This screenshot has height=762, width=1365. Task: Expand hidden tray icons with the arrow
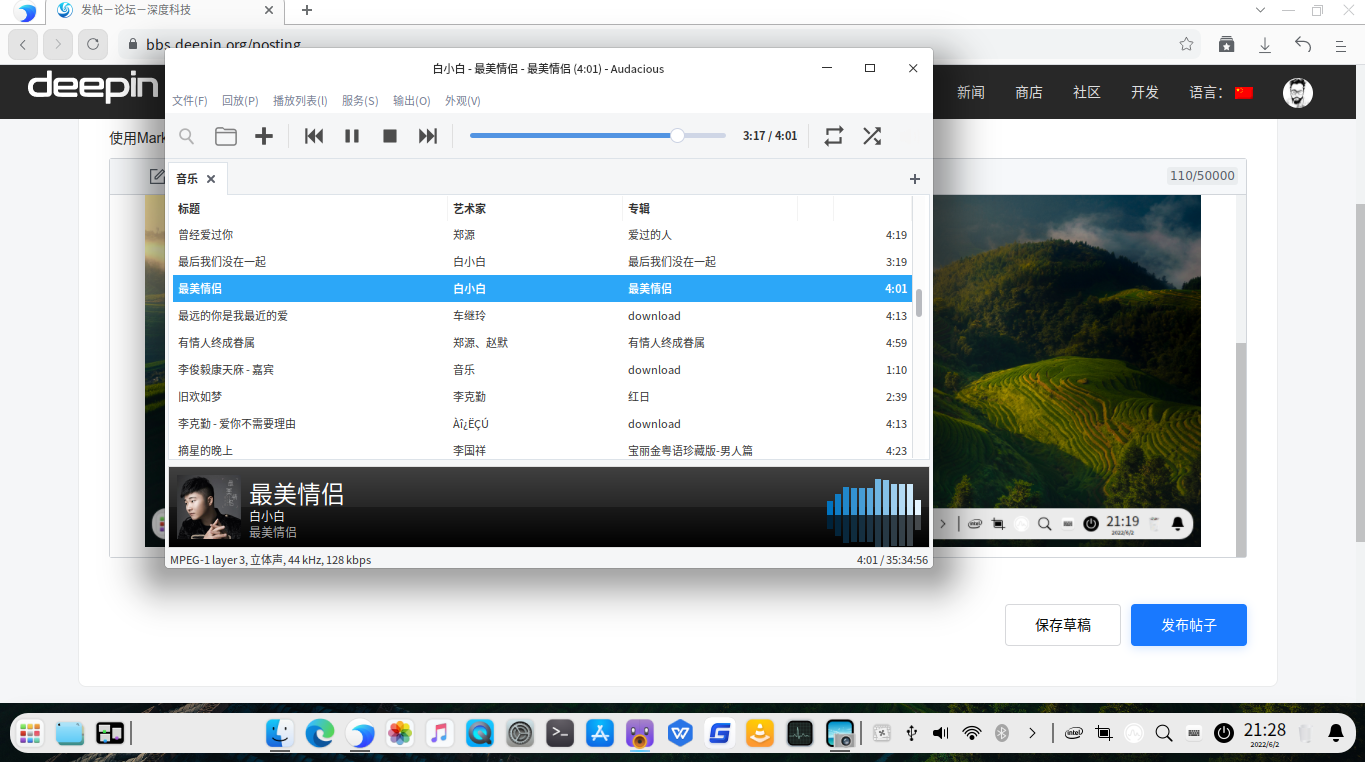pyautogui.click(x=1033, y=733)
